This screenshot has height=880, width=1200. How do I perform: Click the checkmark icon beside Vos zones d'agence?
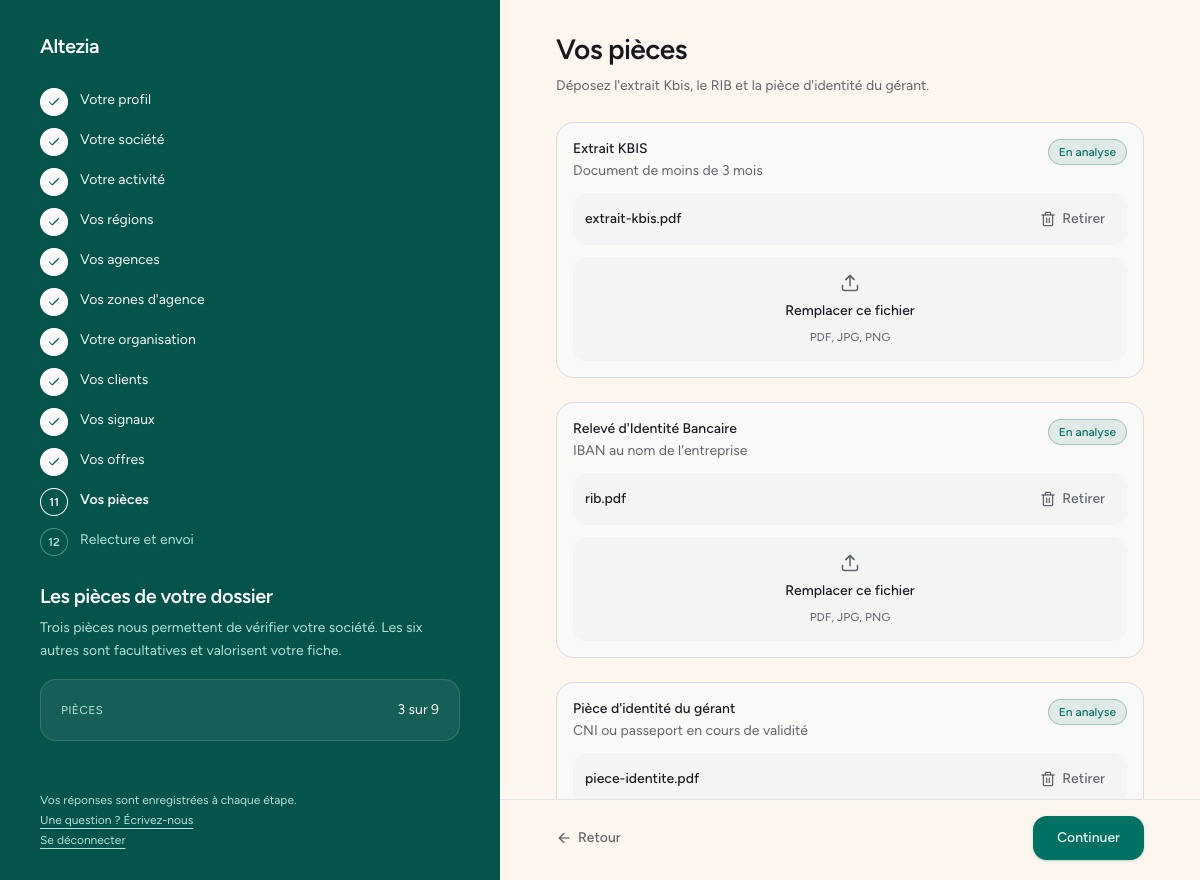[54, 302]
